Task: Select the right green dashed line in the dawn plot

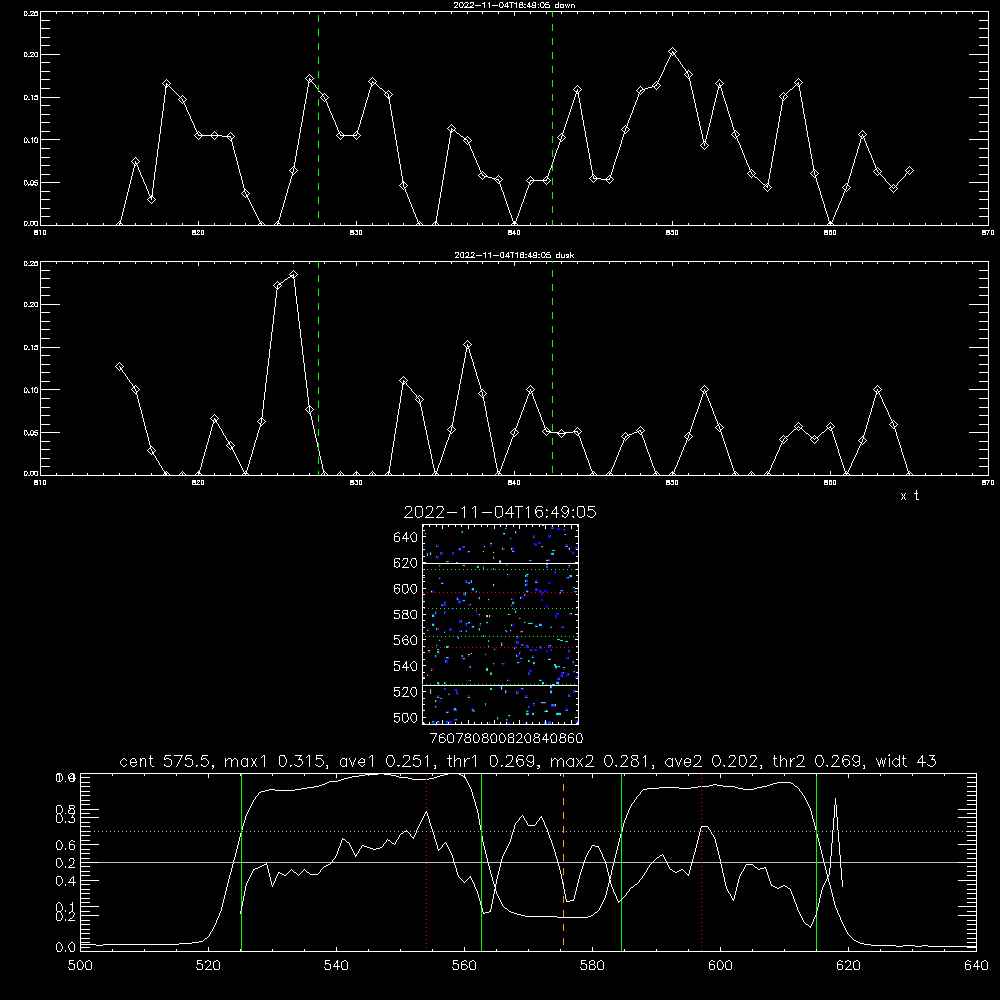Action: click(552, 118)
